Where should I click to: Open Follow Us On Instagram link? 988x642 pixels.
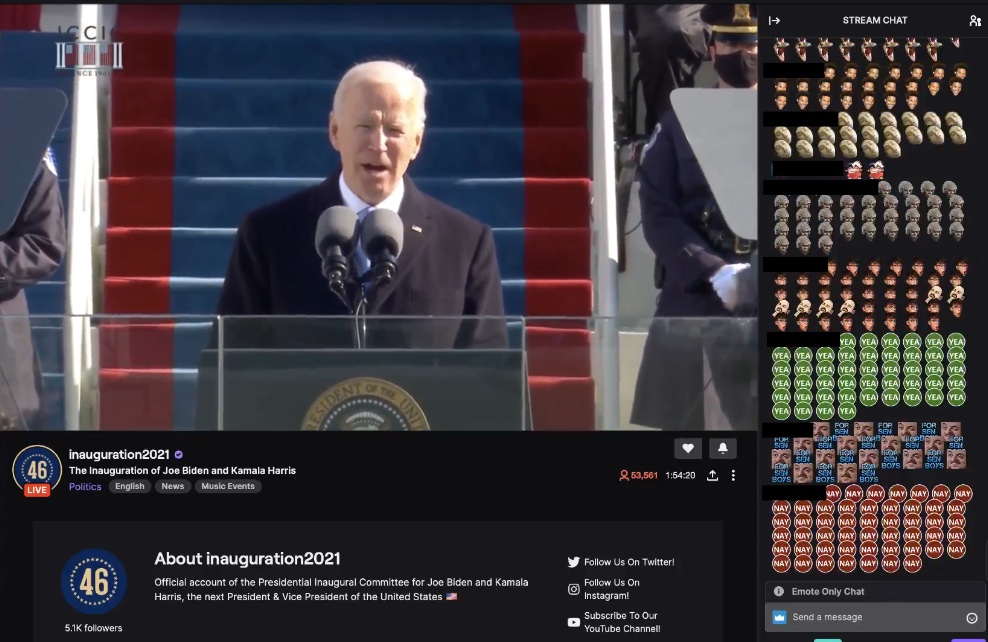612,589
